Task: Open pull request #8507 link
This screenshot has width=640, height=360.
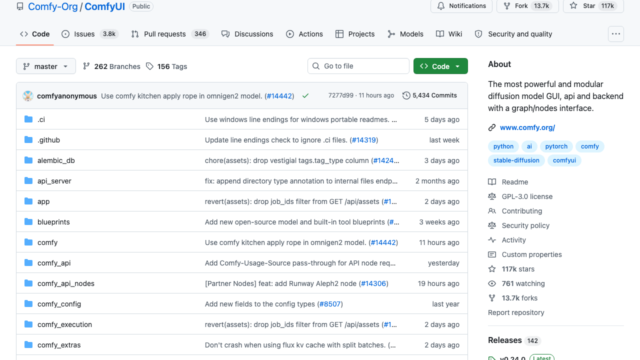Action: [330, 304]
